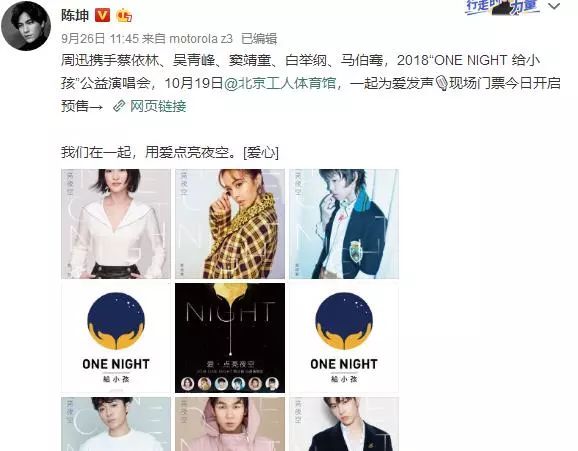The image size is (578, 451).
Task: Open the black NIGHT concert poster thumbnail
Action: point(230,338)
